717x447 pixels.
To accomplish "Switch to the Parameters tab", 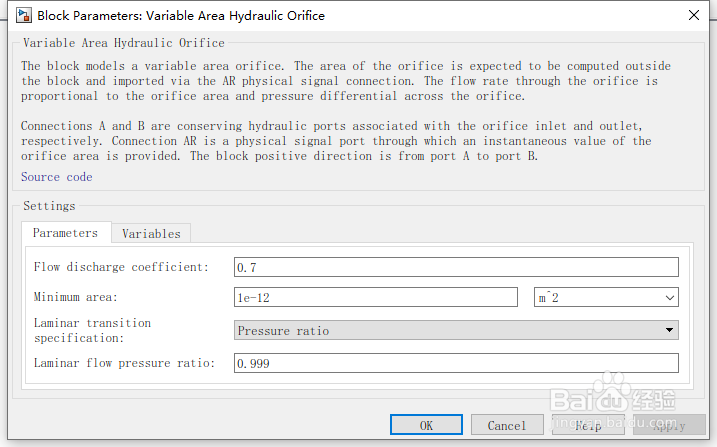I will [65, 233].
